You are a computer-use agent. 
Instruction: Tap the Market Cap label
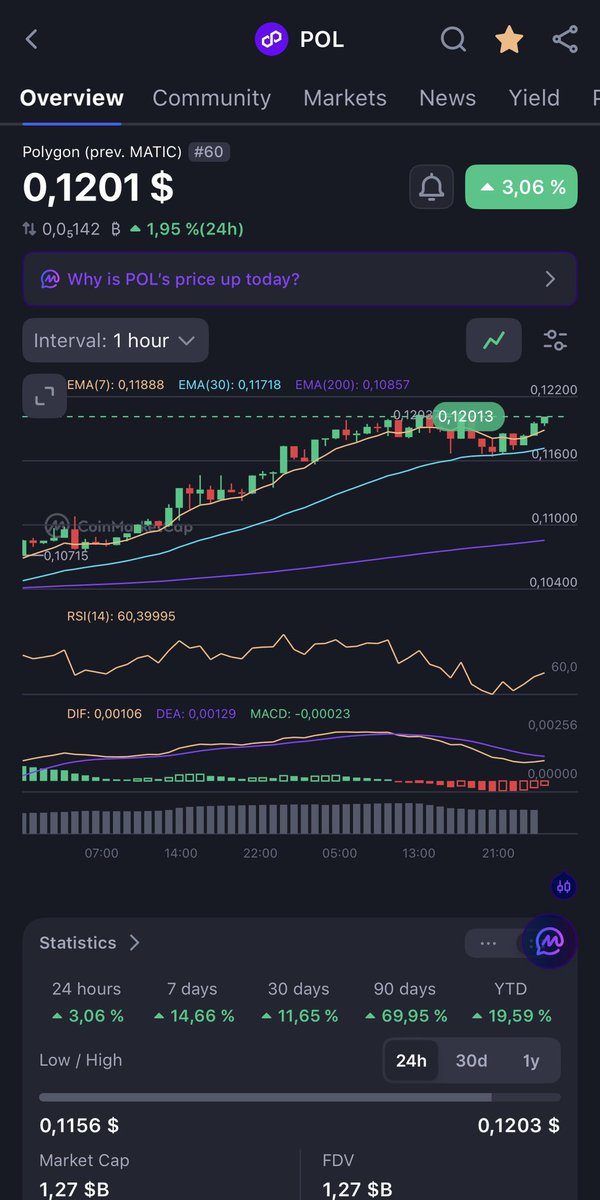click(84, 1160)
